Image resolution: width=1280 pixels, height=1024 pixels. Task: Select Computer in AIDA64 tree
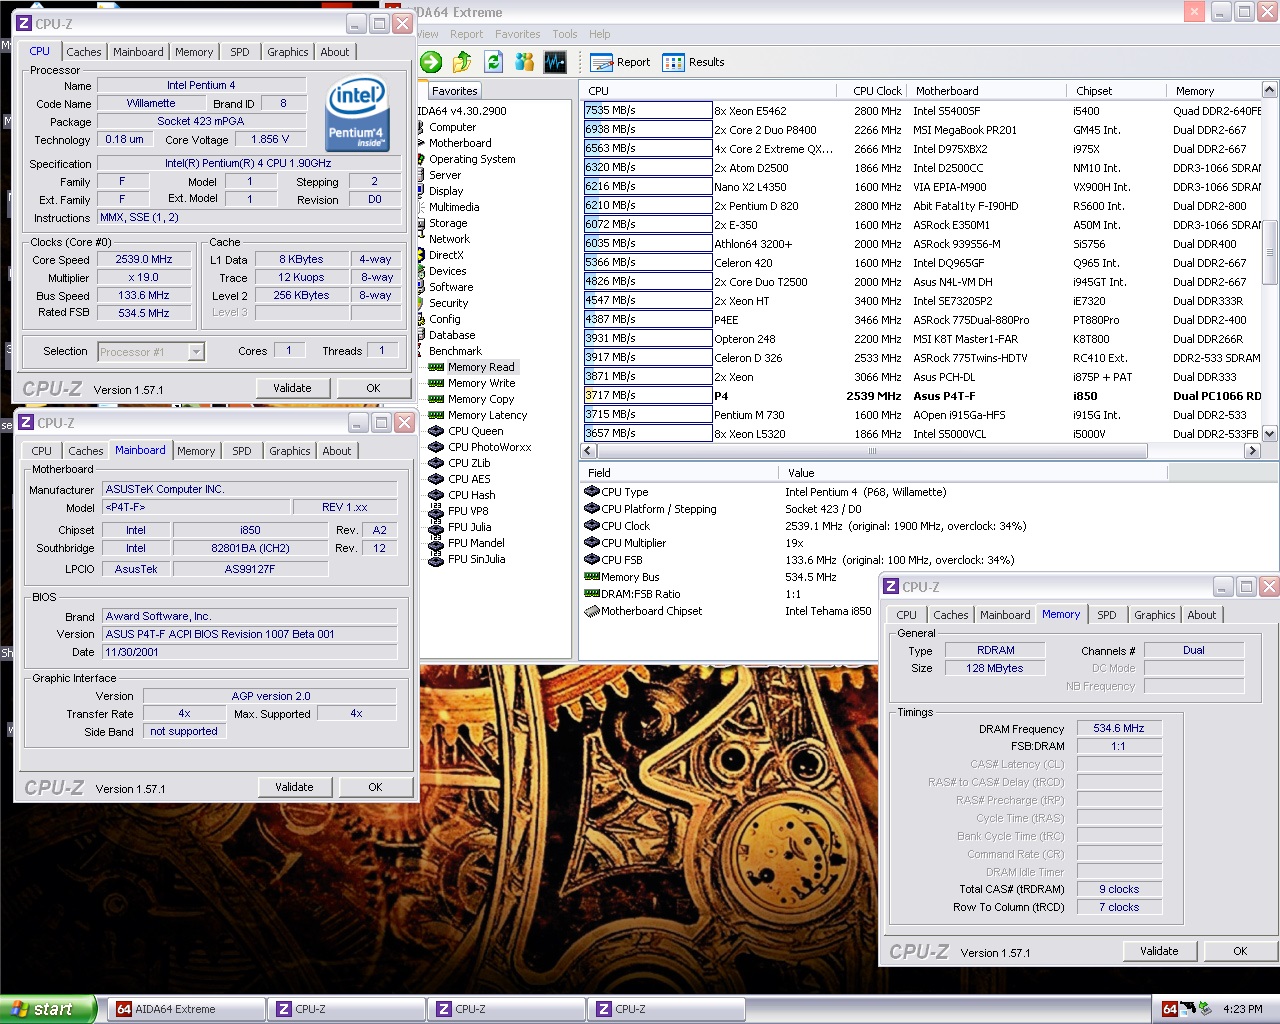452,127
